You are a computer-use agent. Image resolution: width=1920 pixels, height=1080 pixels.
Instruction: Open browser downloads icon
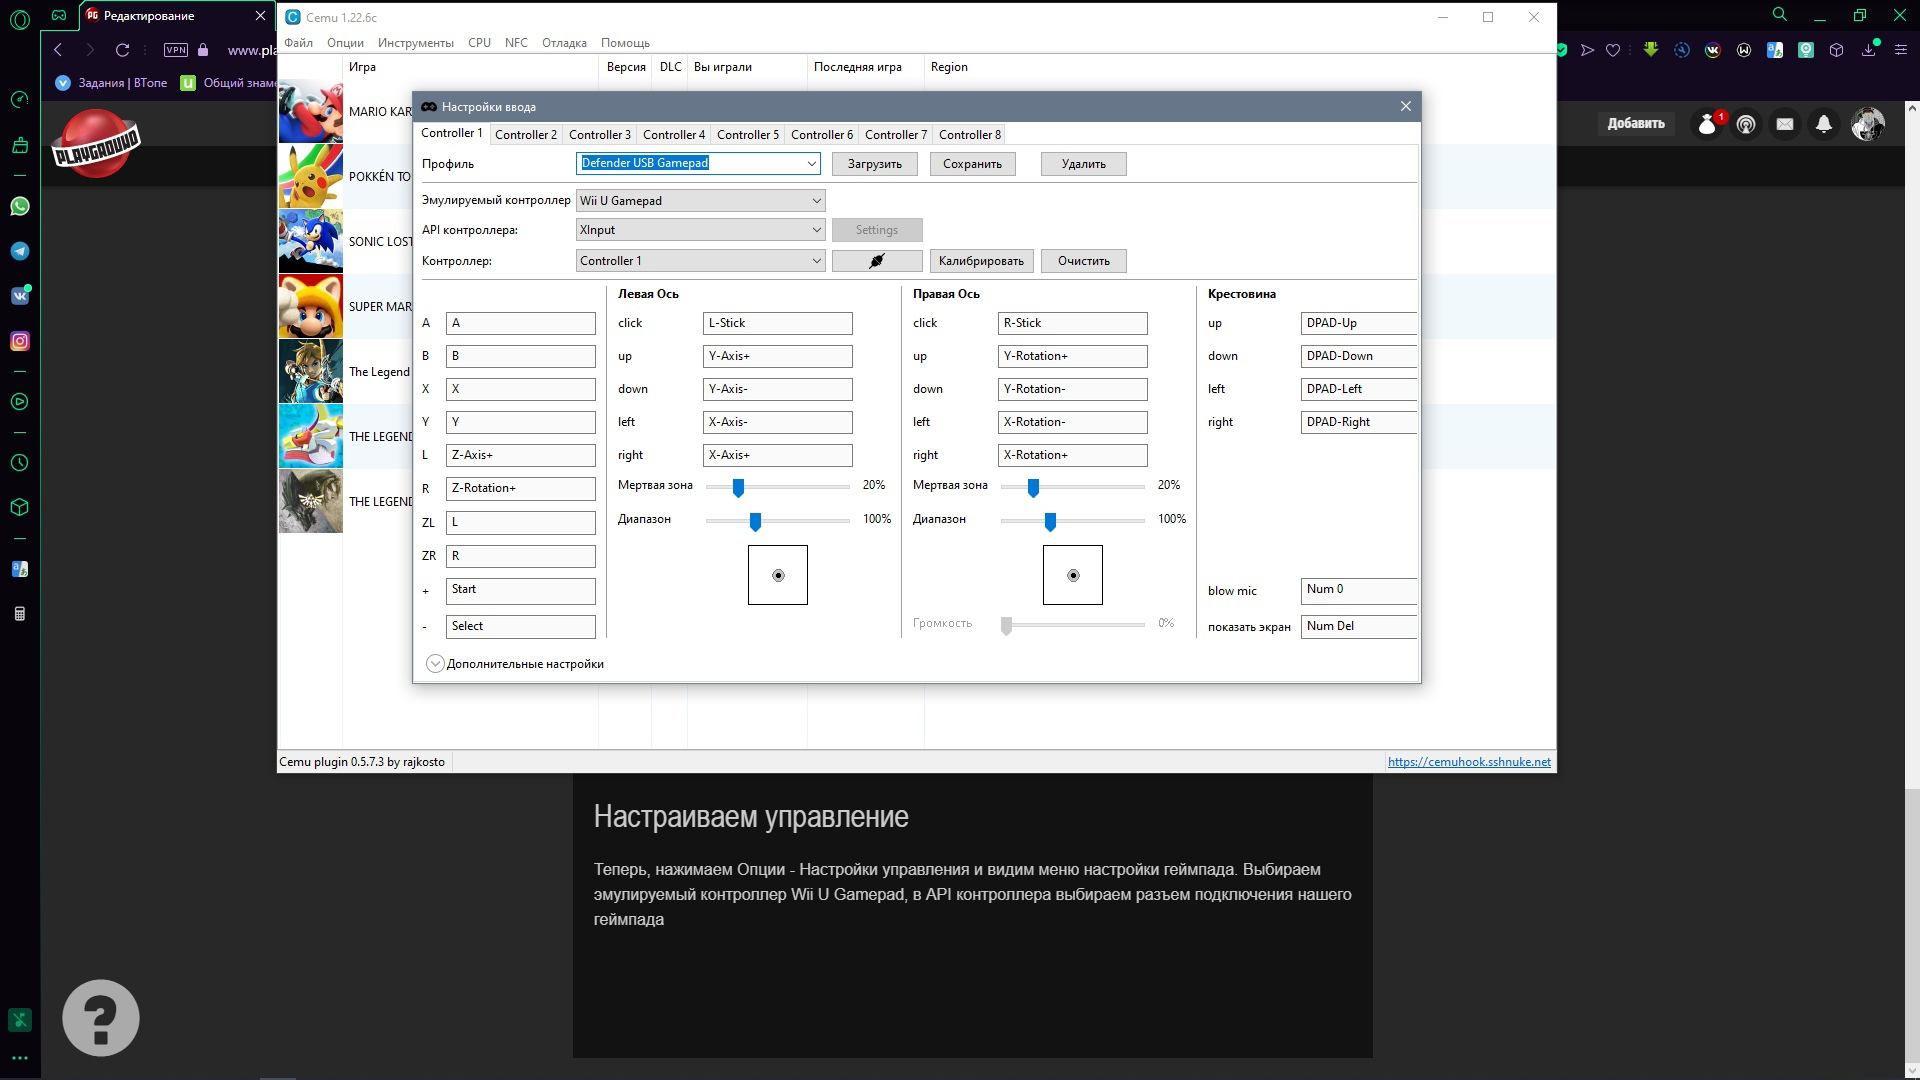tap(1868, 50)
